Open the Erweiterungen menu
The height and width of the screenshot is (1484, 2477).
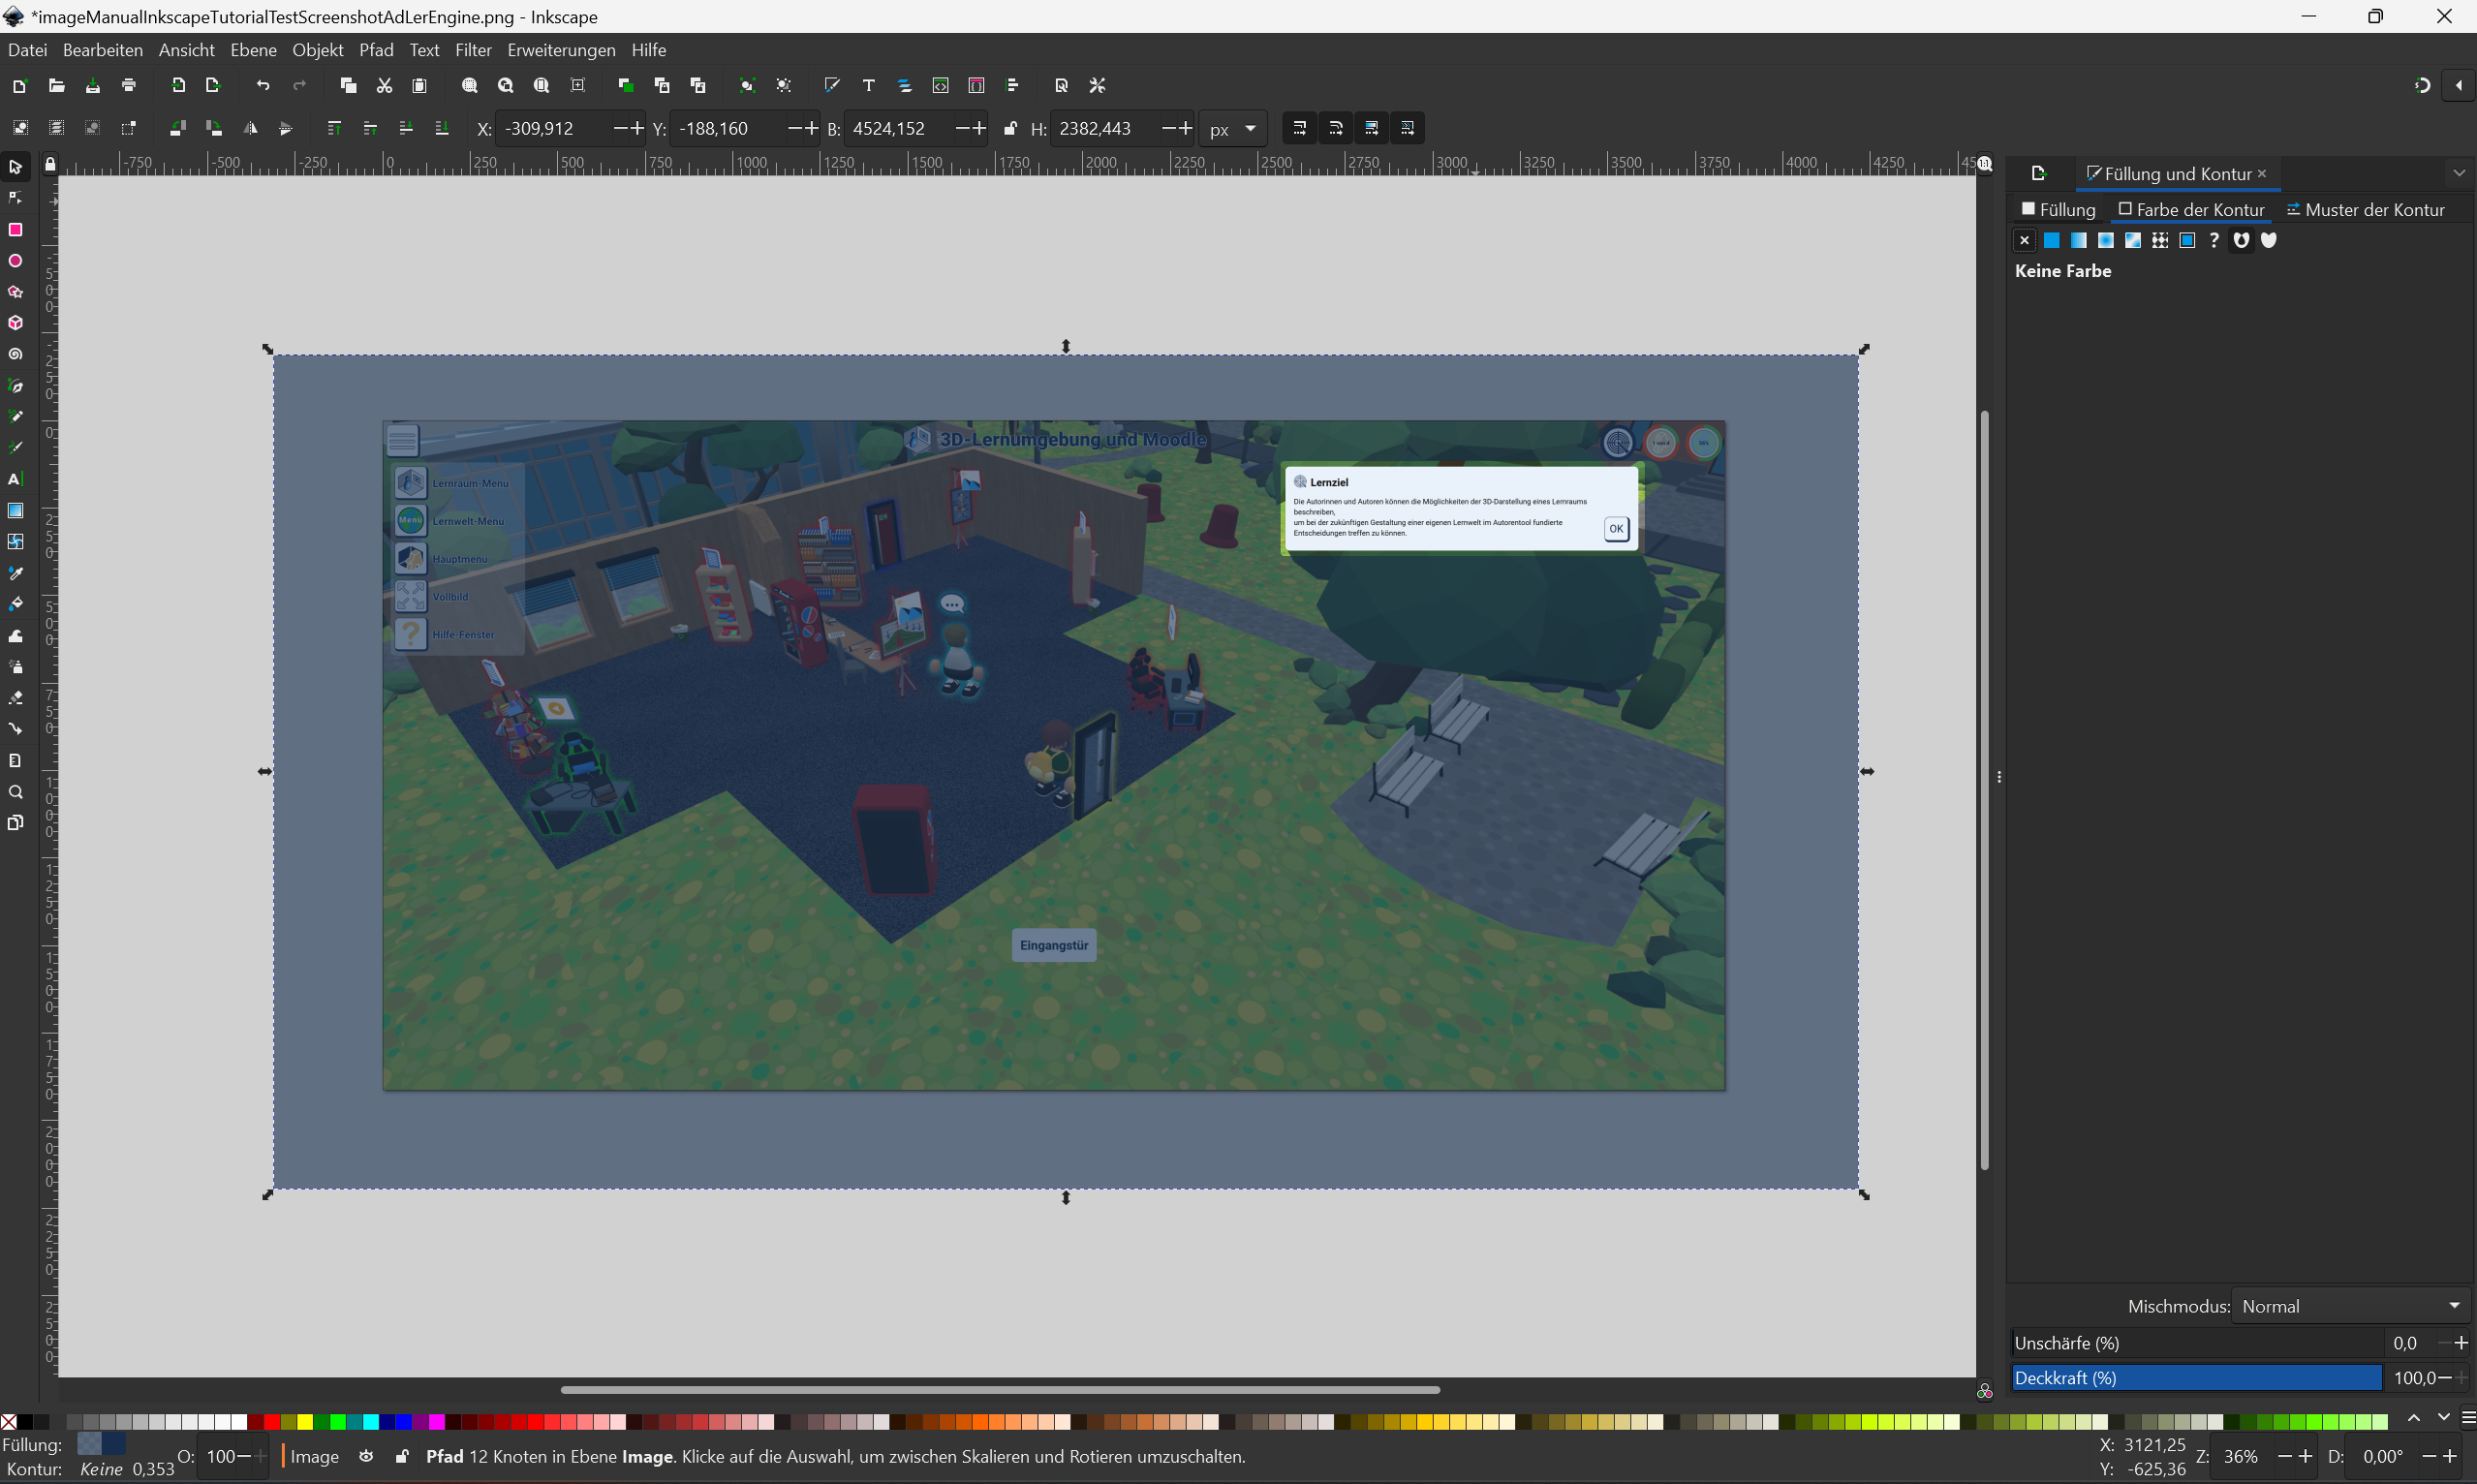pos(561,50)
